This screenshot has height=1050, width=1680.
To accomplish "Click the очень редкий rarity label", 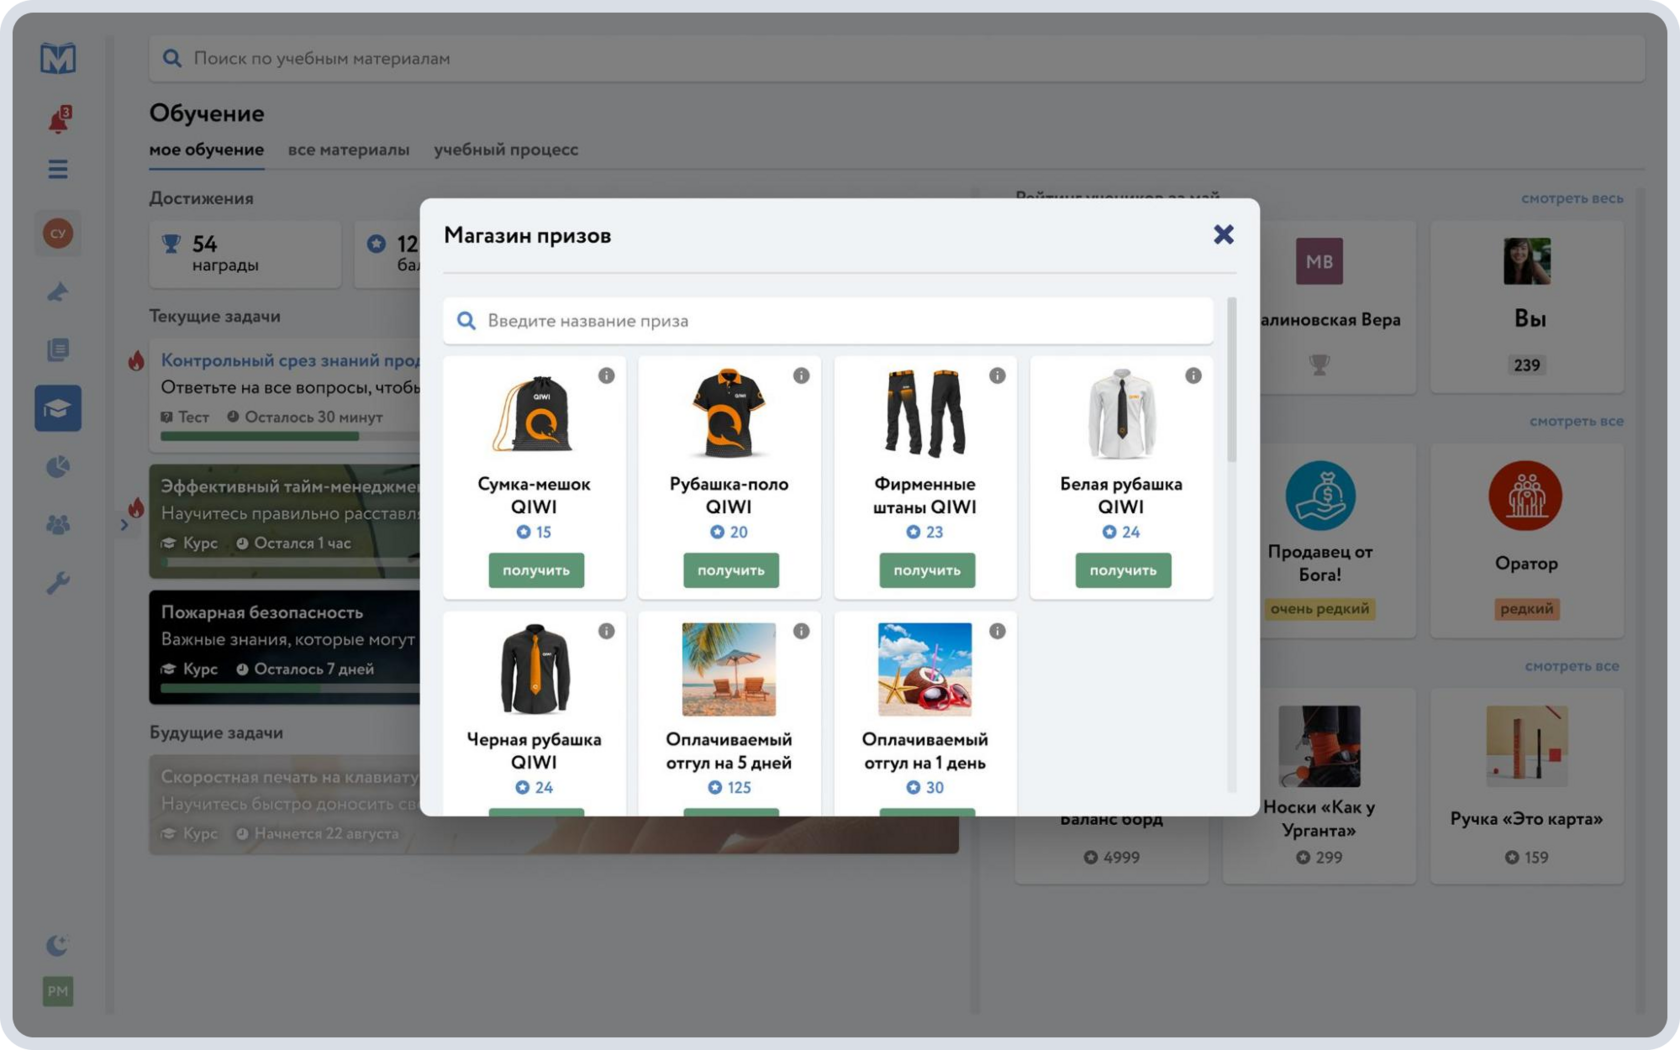I will (x=1319, y=609).
